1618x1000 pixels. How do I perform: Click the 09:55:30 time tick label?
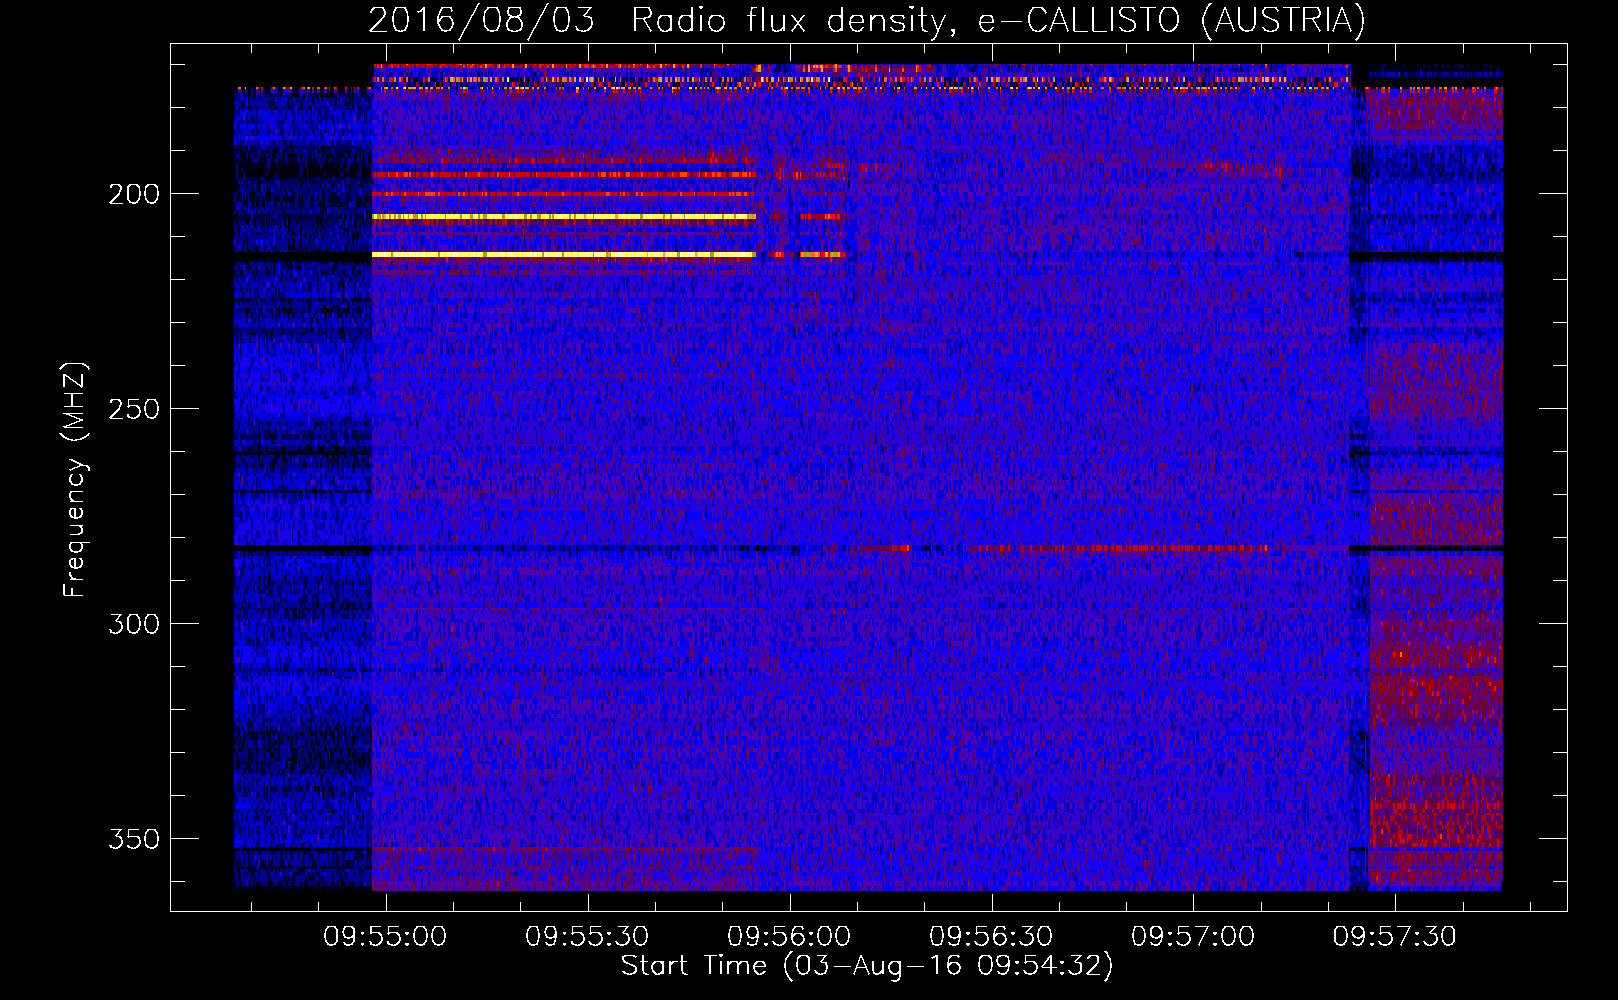click(587, 937)
